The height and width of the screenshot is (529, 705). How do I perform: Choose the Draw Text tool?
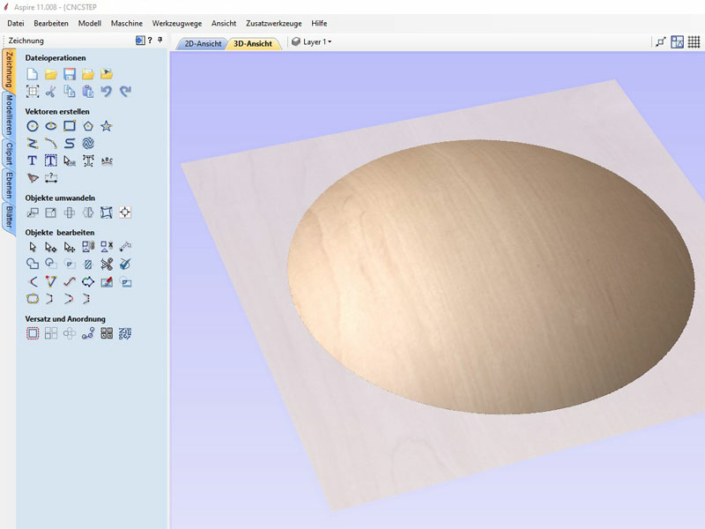(x=32, y=160)
